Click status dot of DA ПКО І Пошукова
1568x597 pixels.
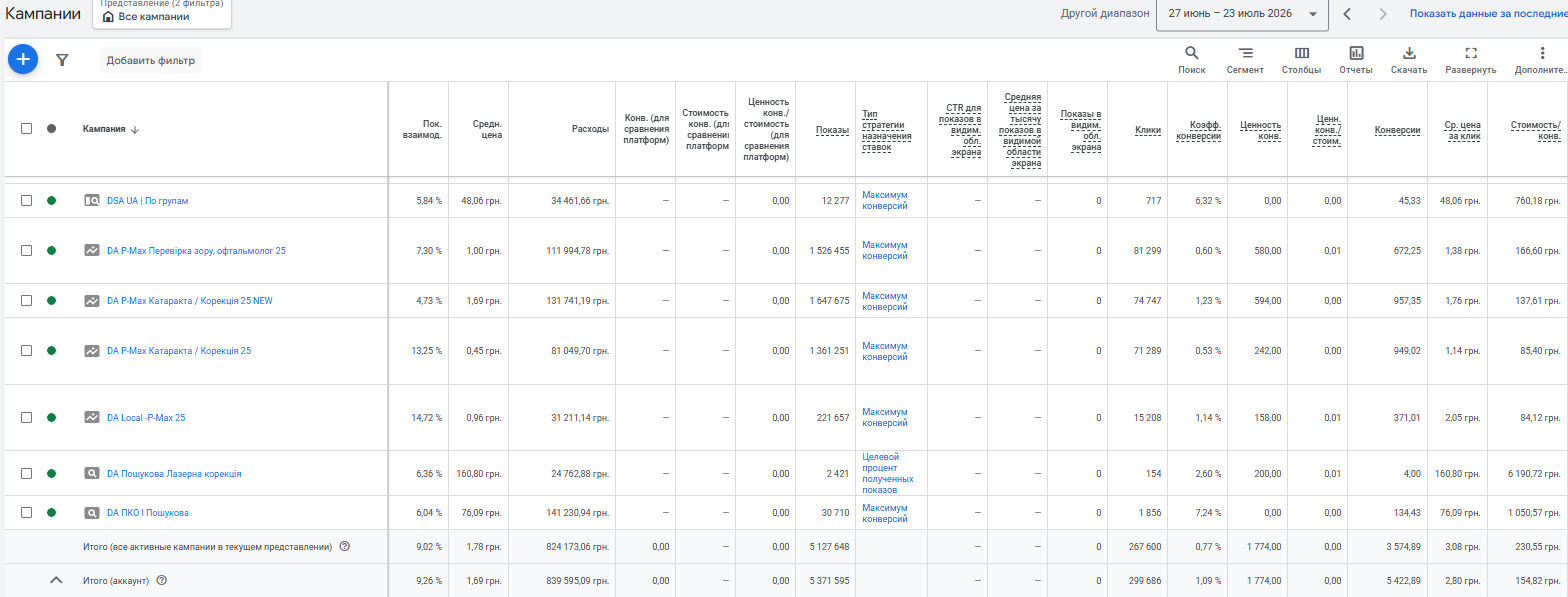(51, 512)
